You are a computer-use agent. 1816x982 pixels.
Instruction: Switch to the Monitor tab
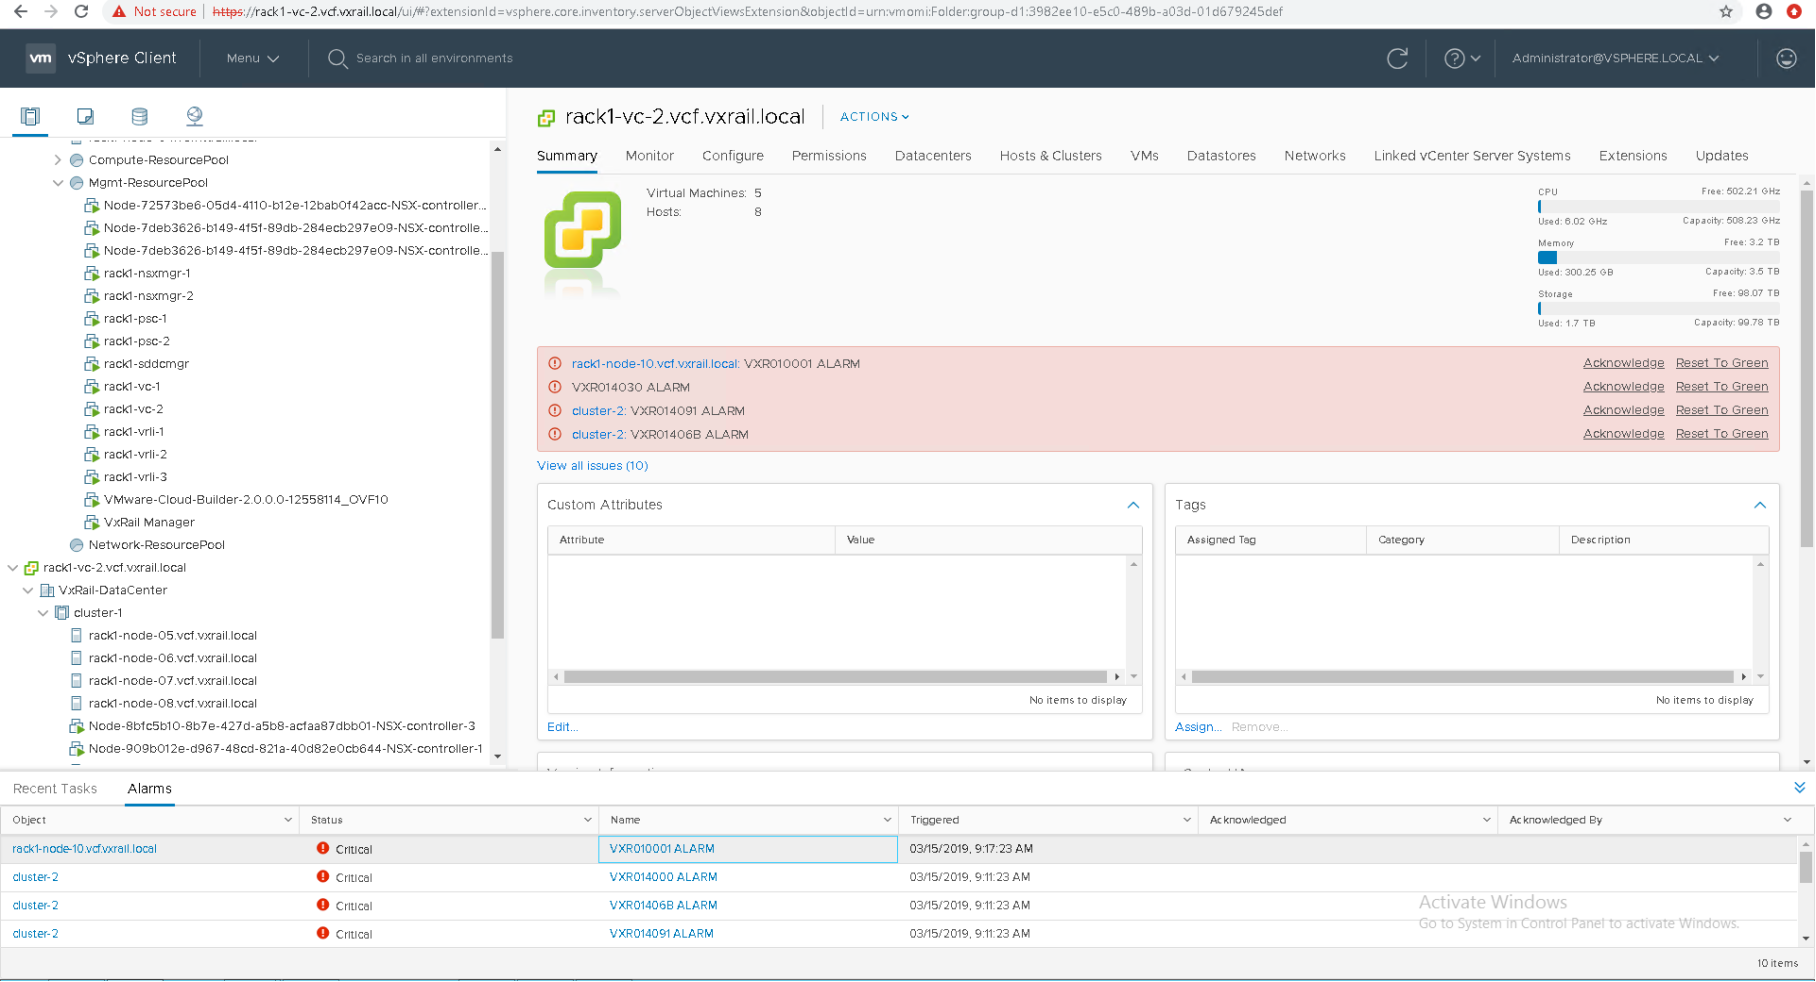coord(650,156)
